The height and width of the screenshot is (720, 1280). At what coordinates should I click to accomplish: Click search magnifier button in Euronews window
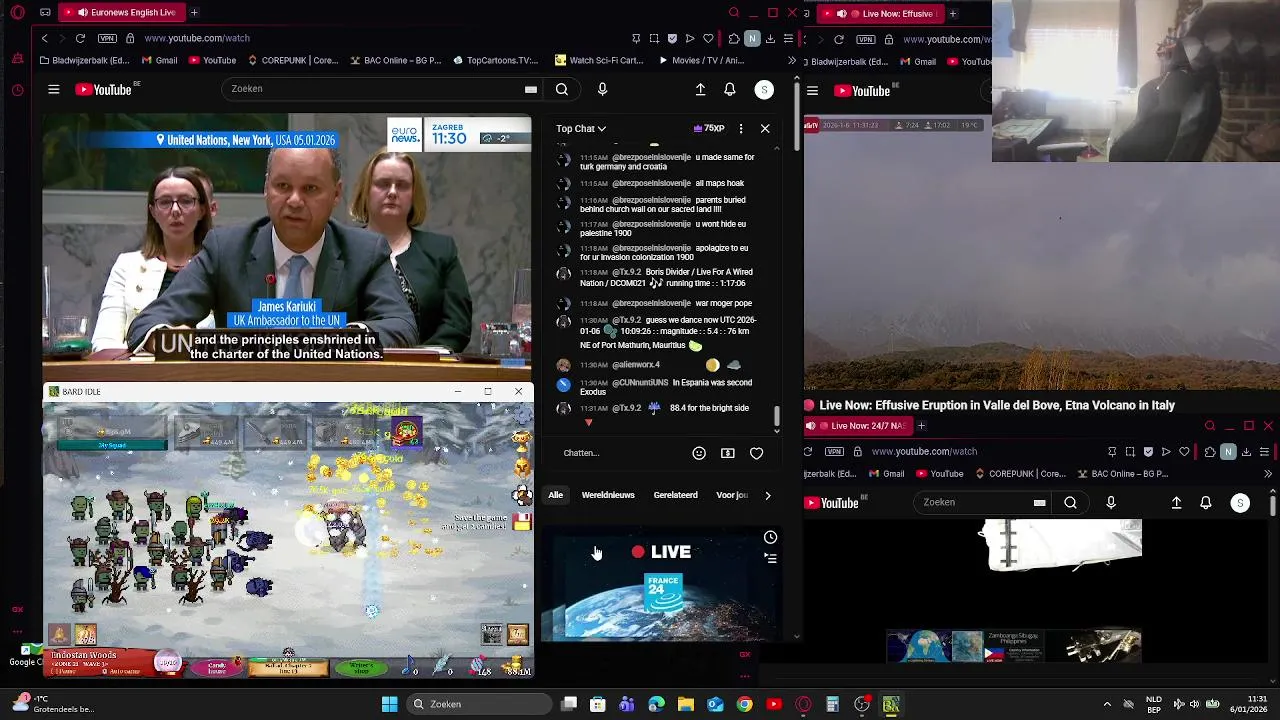(562, 89)
